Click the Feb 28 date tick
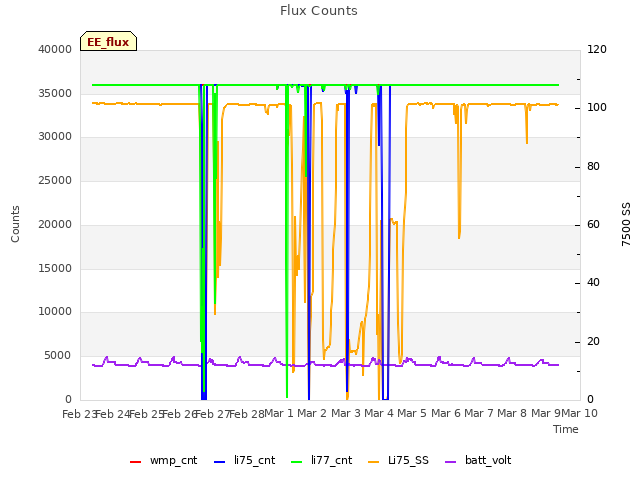The image size is (640, 480). coord(247,414)
